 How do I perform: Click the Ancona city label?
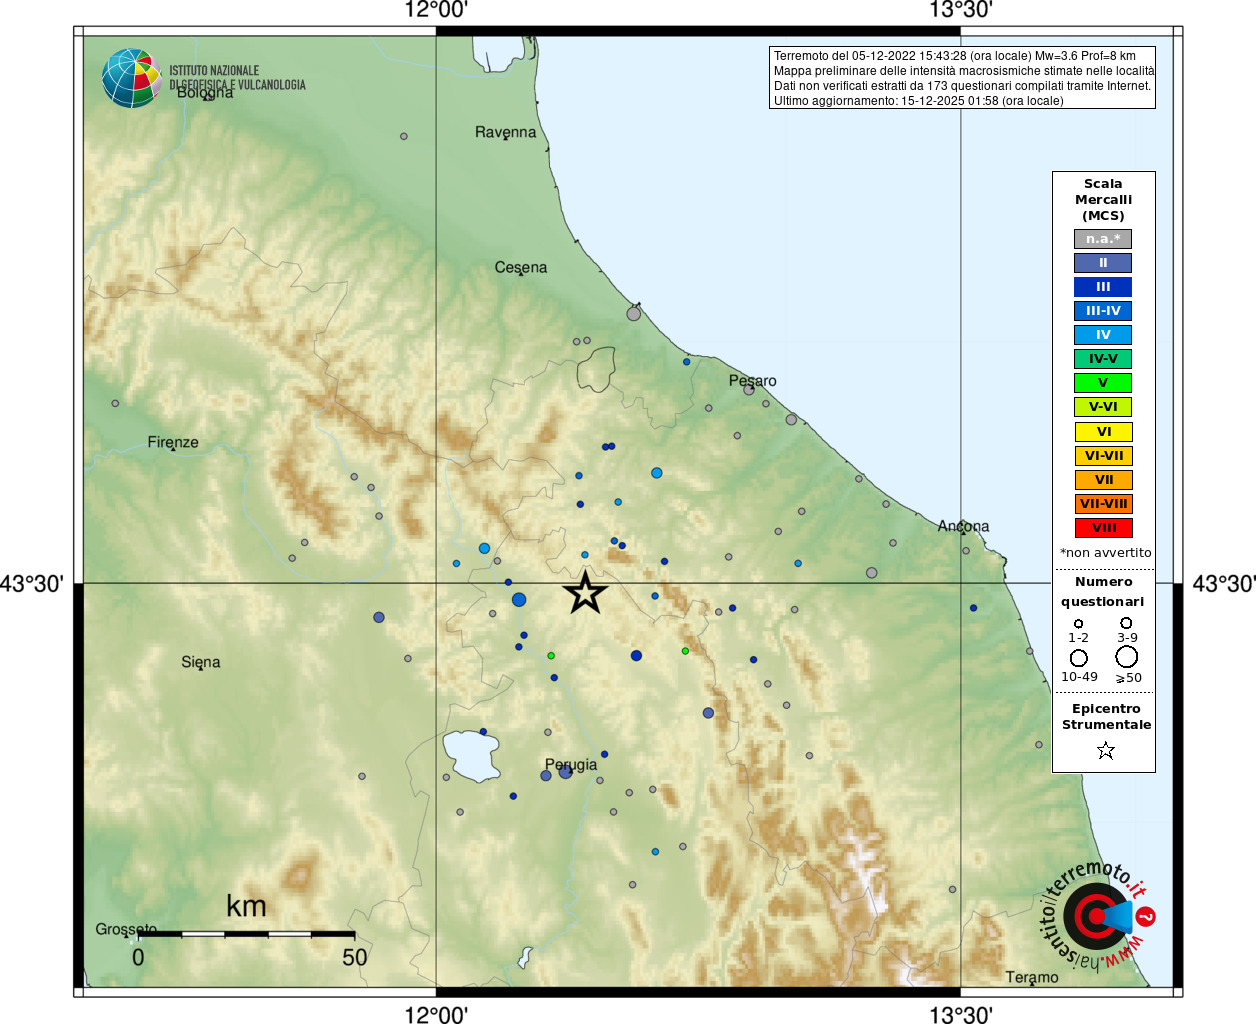click(963, 526)
